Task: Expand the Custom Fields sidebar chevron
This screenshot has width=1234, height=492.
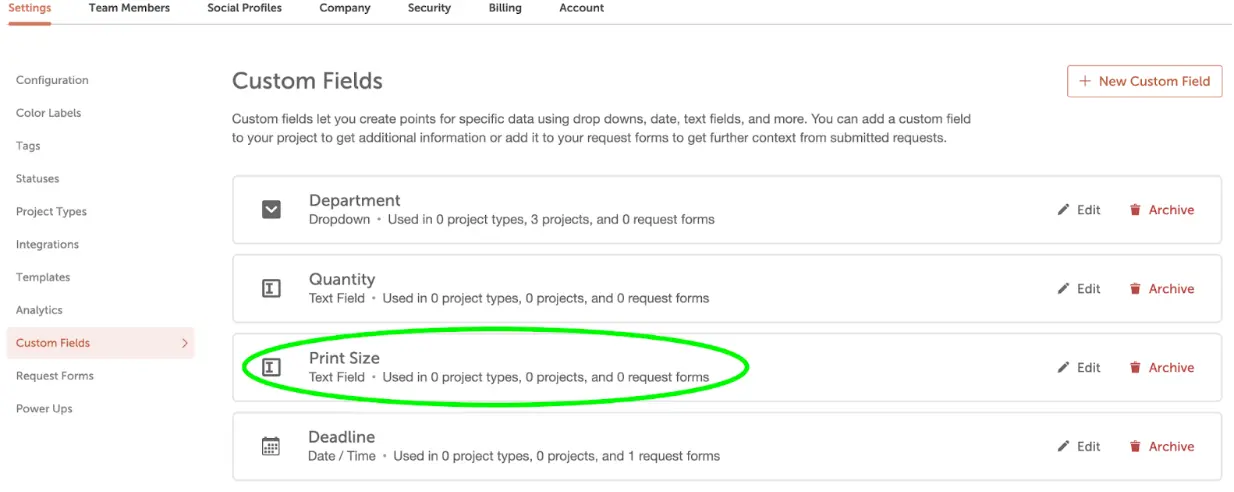Action: click(x=184, y=343)
